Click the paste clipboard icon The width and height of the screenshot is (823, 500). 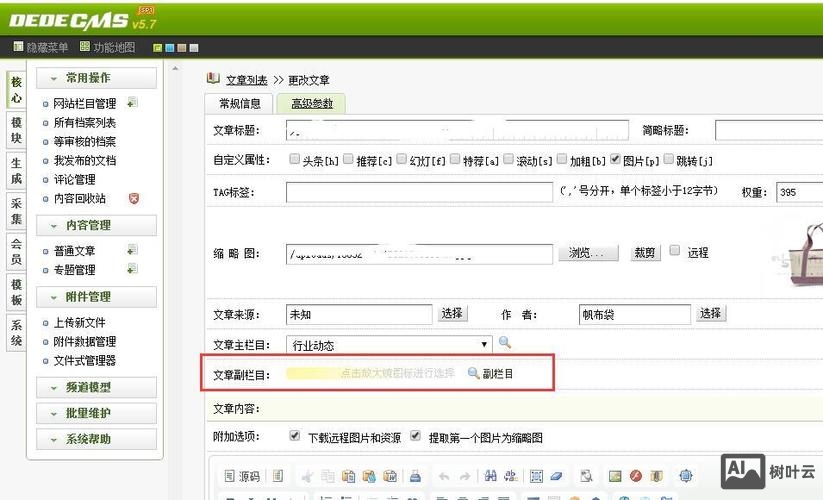(349, 476)
